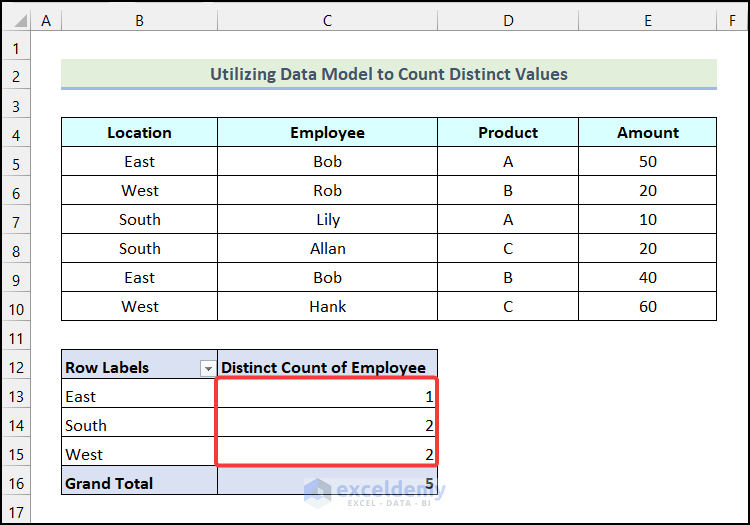
Task: Select the Grand Total value cell
Action: tap(327, 484)
